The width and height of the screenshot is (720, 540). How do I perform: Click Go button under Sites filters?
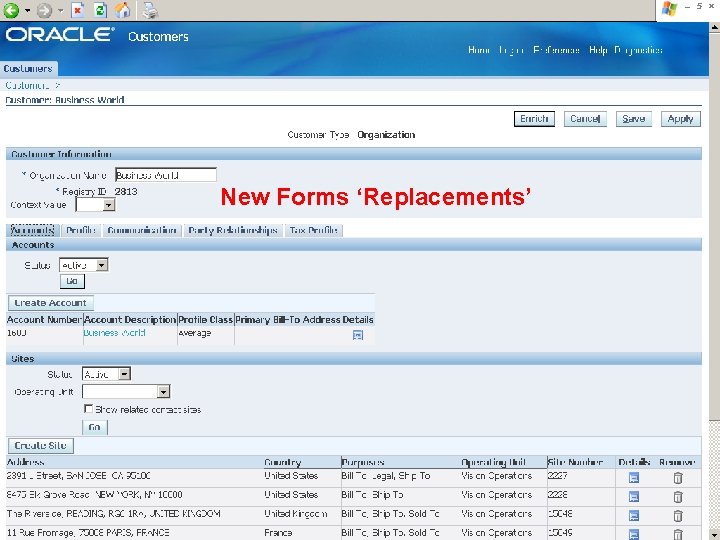coord(95,428)
